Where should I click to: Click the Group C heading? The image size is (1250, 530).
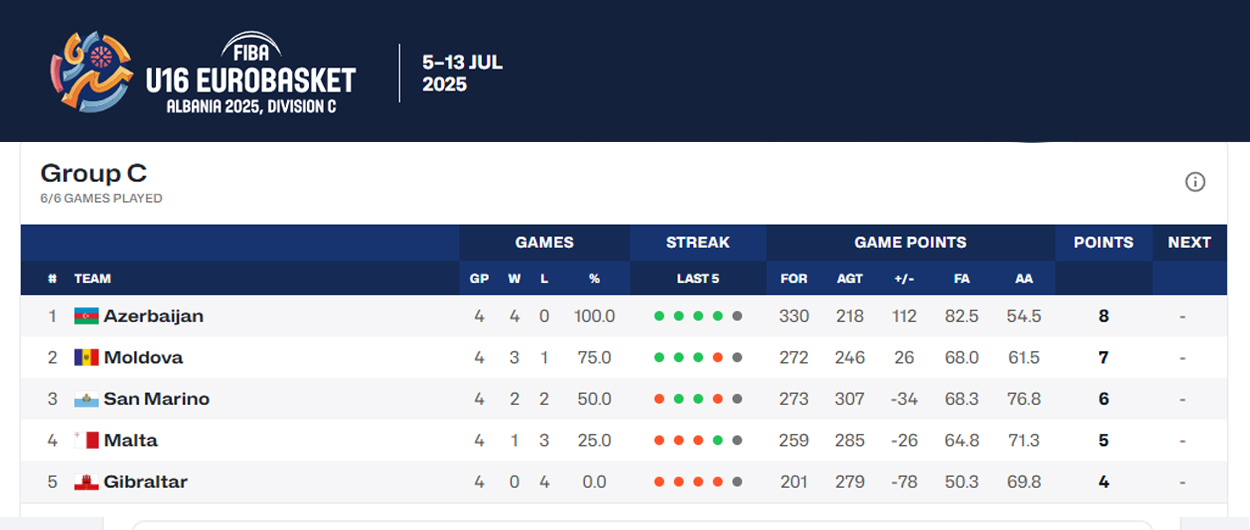click(94, 173)
